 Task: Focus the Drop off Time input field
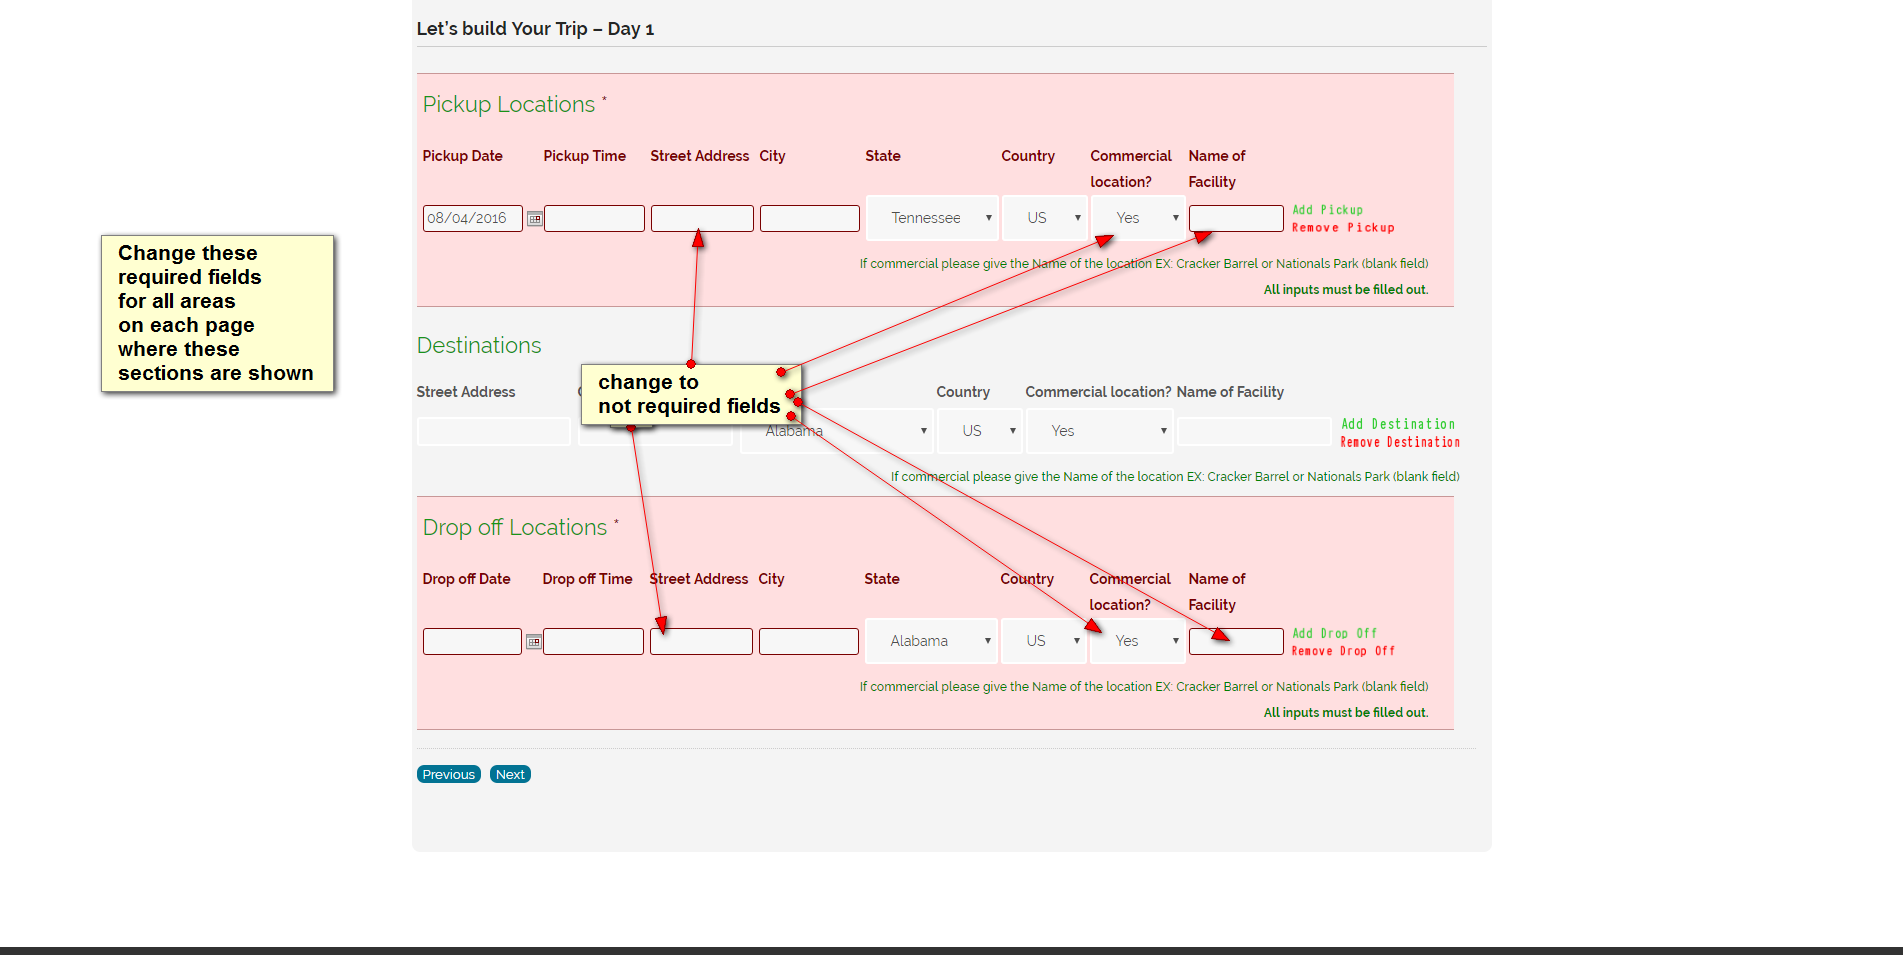[x=593, y=641]
